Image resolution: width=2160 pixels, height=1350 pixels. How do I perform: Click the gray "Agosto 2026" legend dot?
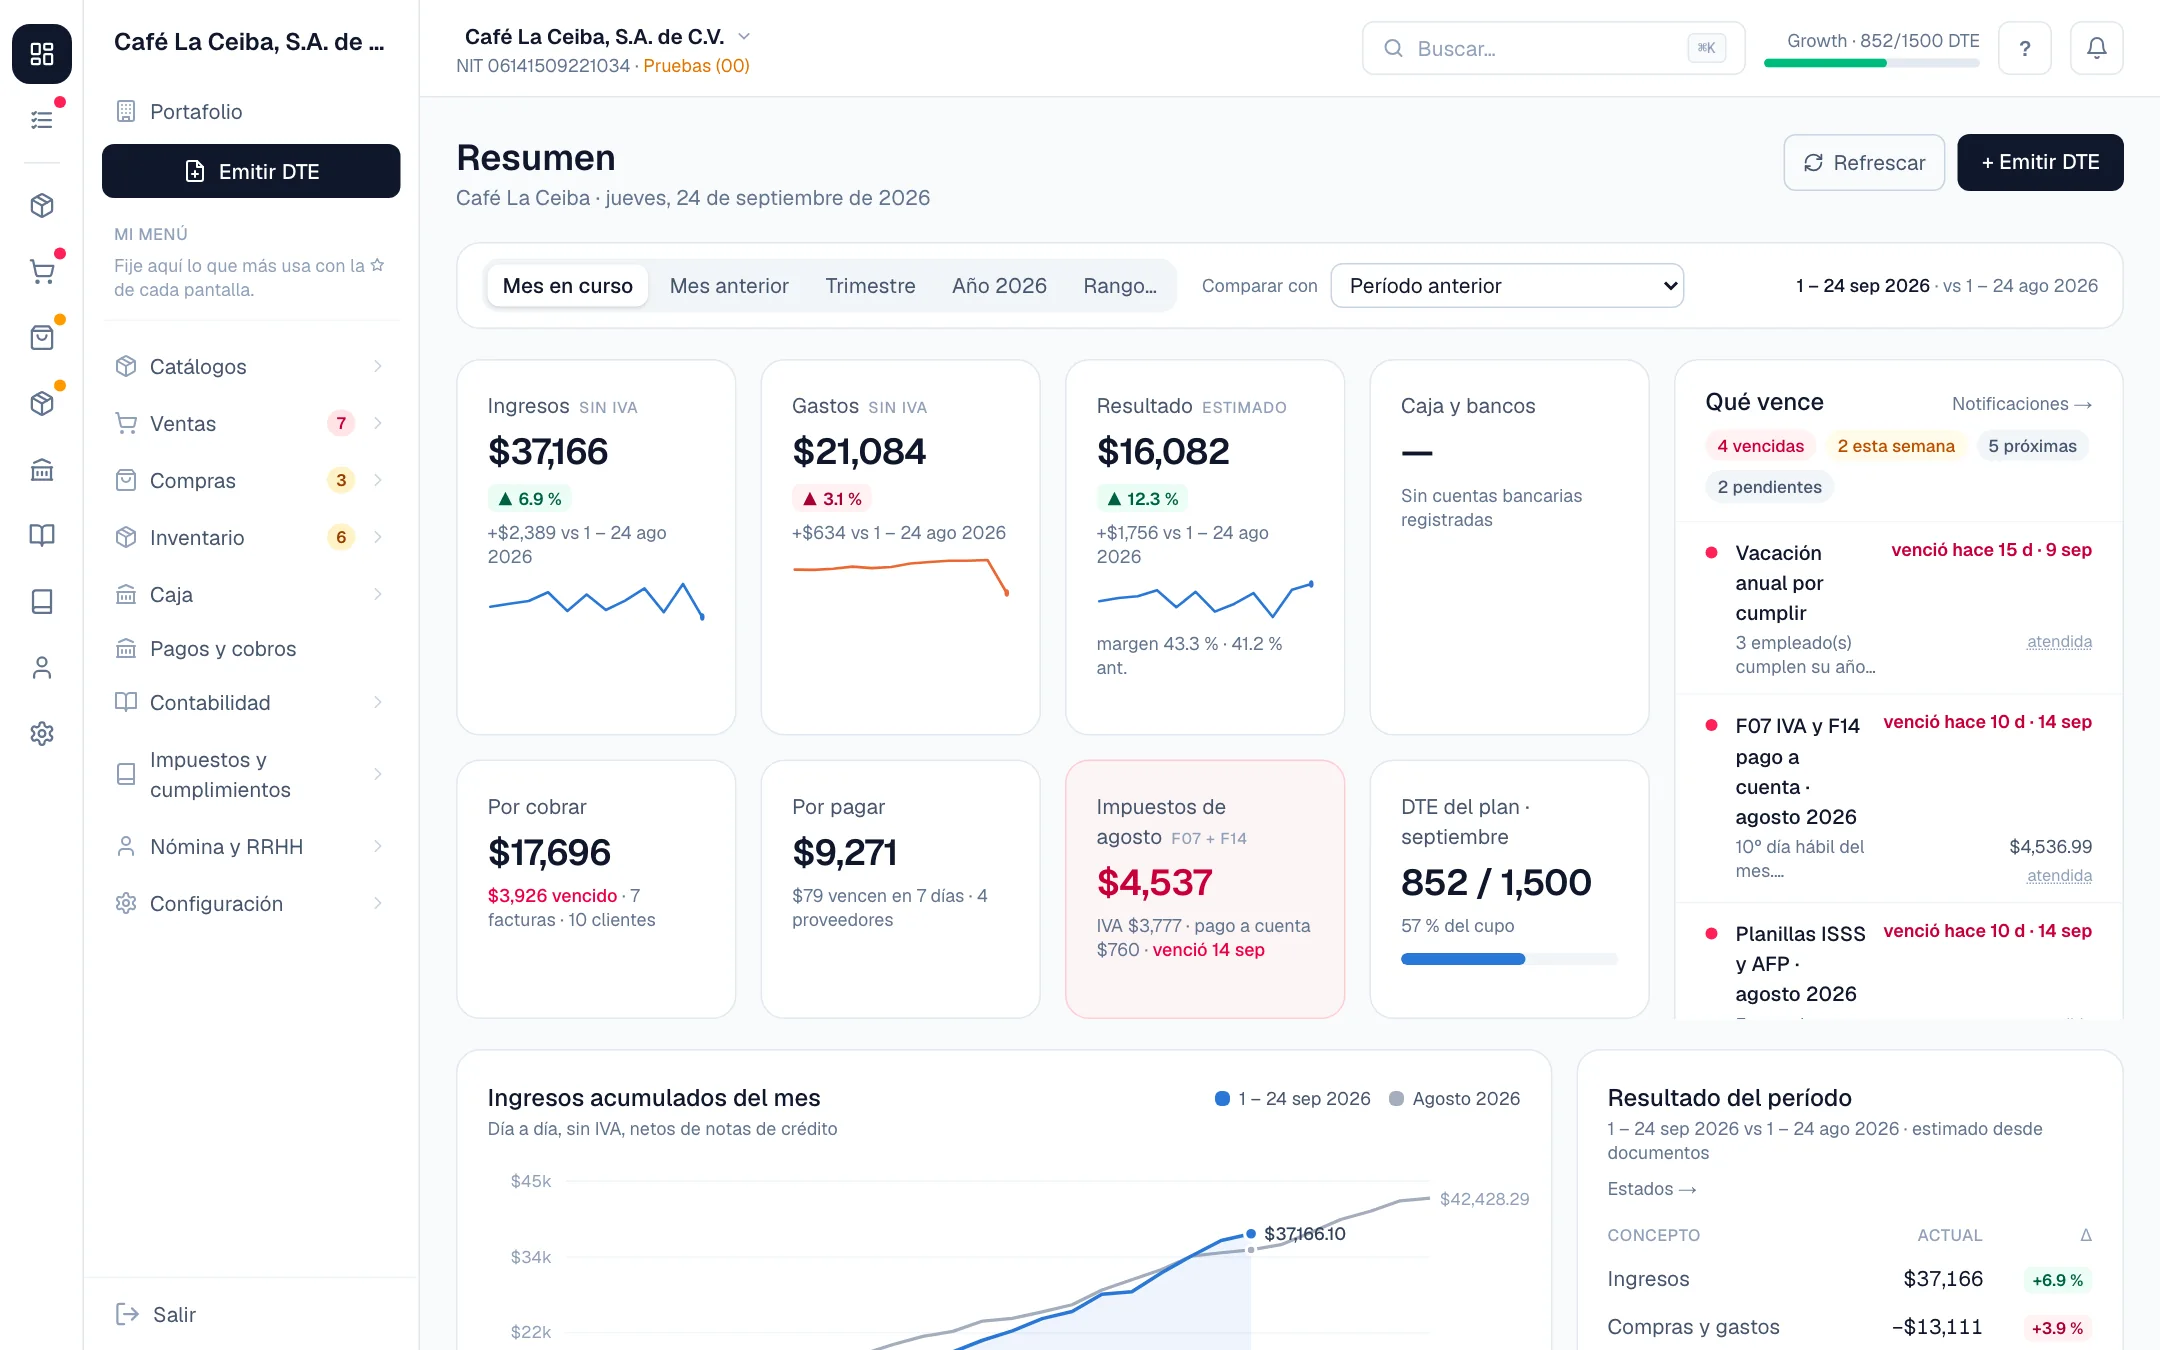pyautogui.click(x=1396, y=1099)
